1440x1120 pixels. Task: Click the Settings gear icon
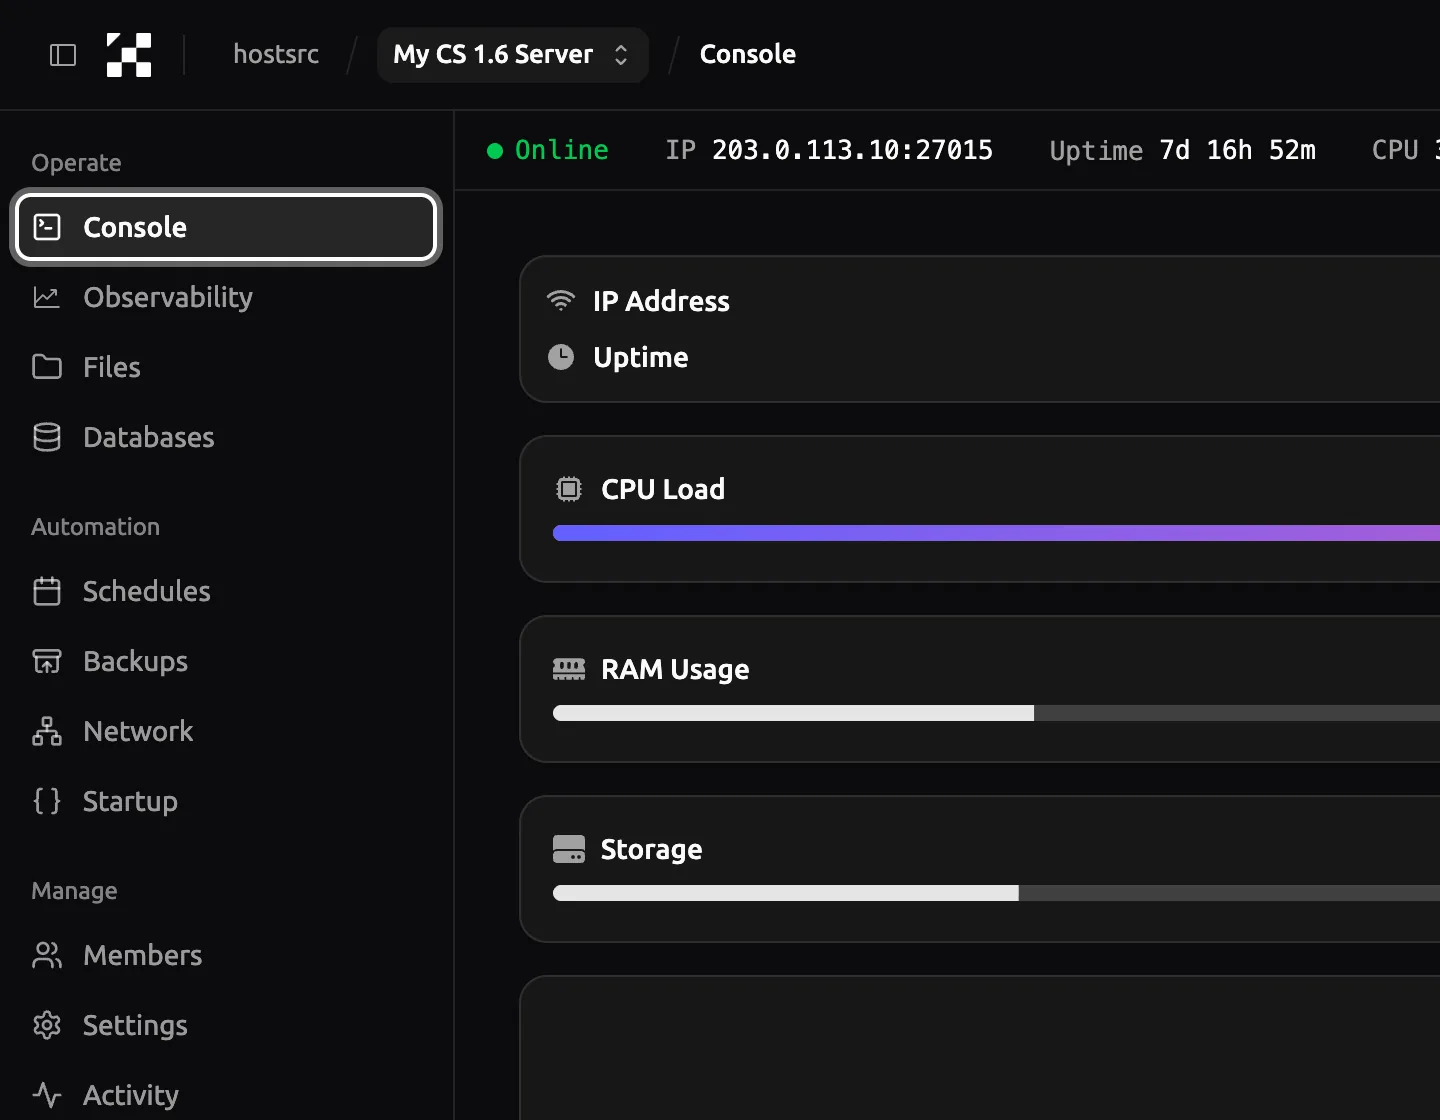(x=47, y=1025)
